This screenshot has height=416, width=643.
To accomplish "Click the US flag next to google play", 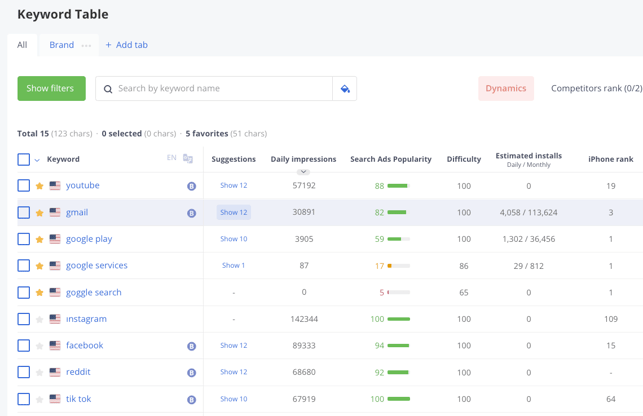I will pos(55,239).
